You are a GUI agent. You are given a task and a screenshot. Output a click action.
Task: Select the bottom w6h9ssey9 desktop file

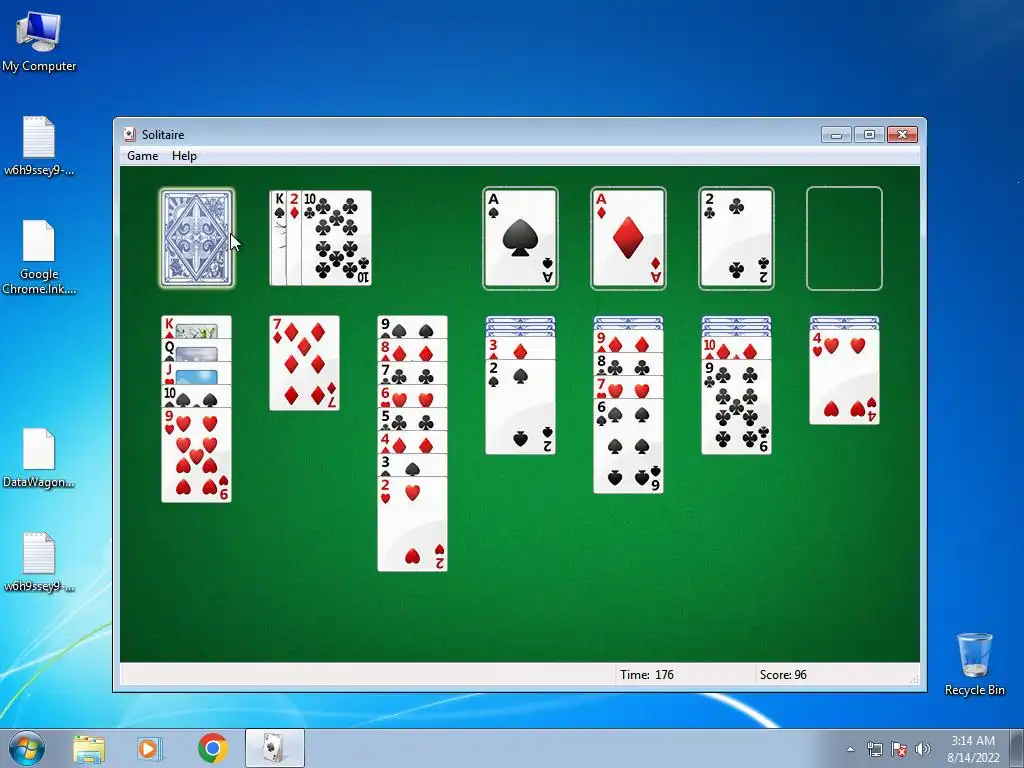coord(39,562)
